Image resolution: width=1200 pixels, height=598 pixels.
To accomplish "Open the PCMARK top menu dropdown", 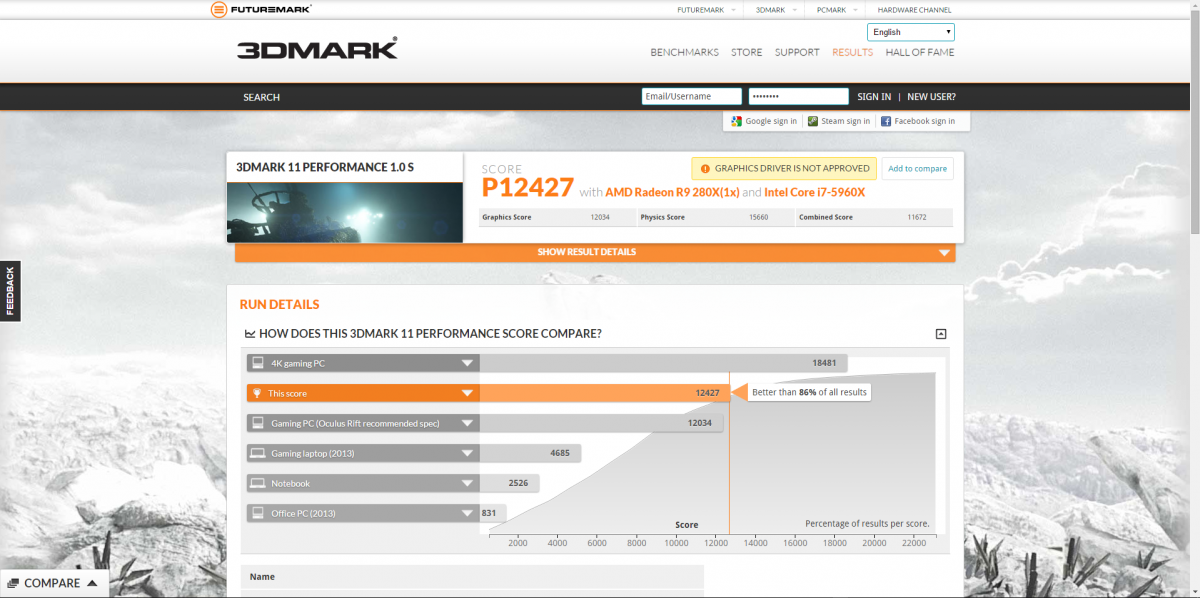I will coord(836,9).
